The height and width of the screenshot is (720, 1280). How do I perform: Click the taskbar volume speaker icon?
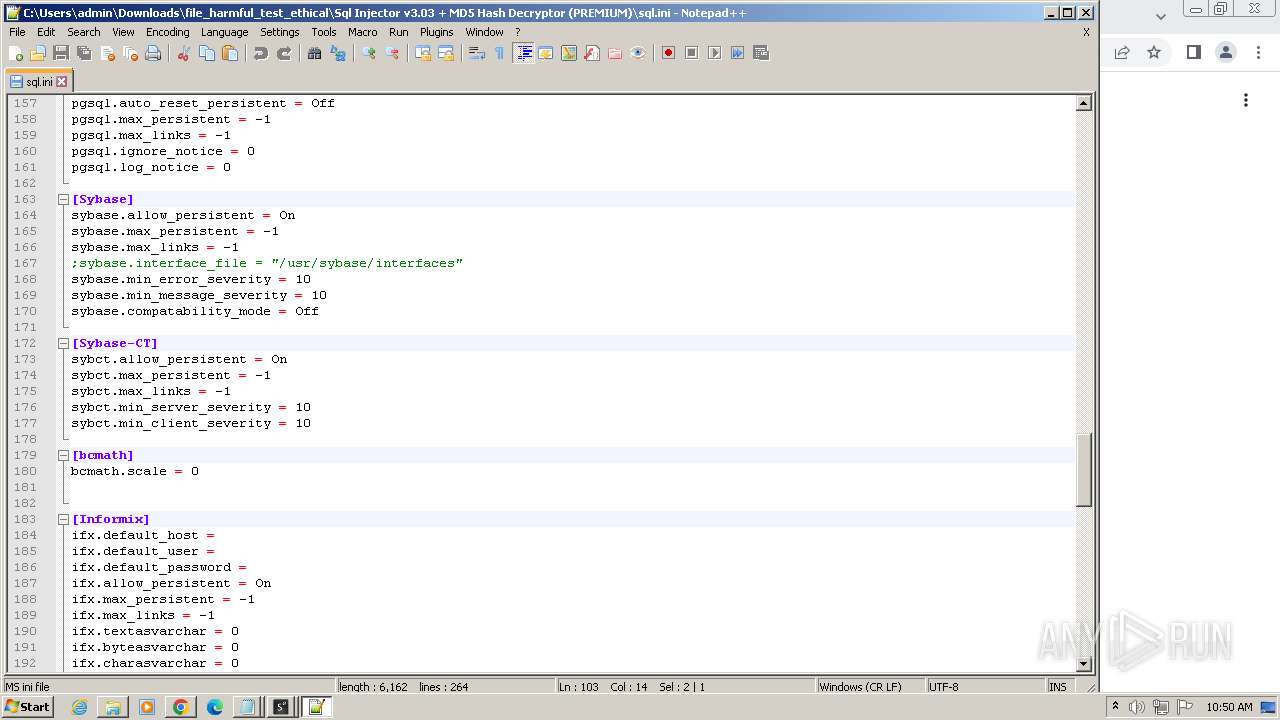click(1136, 707)
